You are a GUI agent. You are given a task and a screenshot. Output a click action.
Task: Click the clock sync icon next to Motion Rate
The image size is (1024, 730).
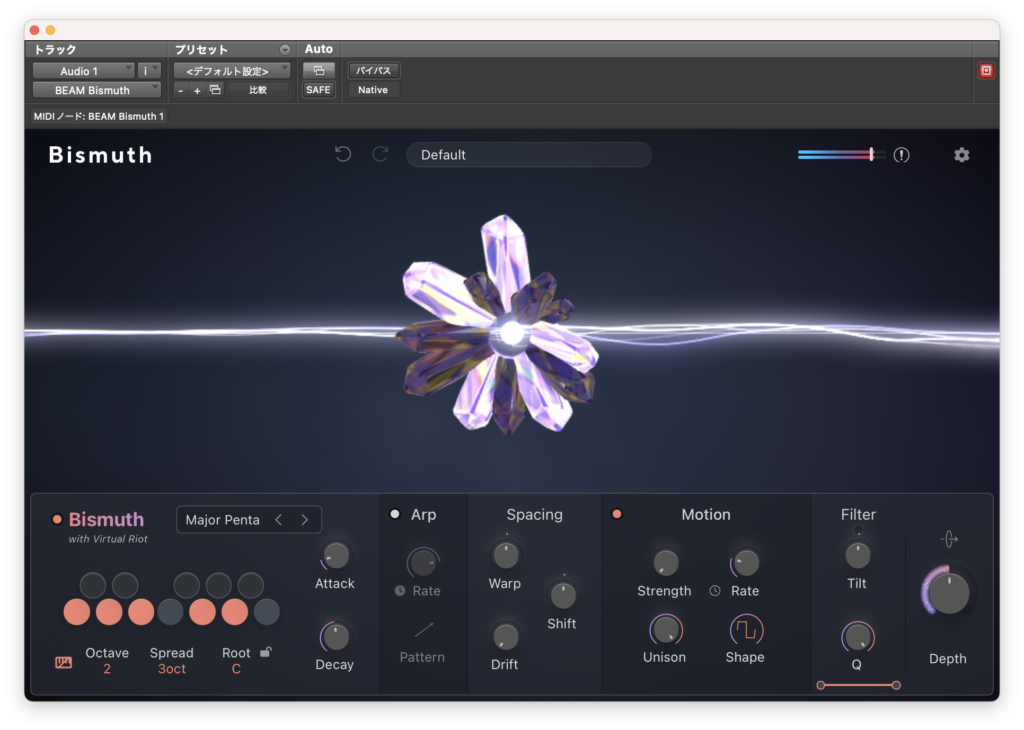coord(715,590)
